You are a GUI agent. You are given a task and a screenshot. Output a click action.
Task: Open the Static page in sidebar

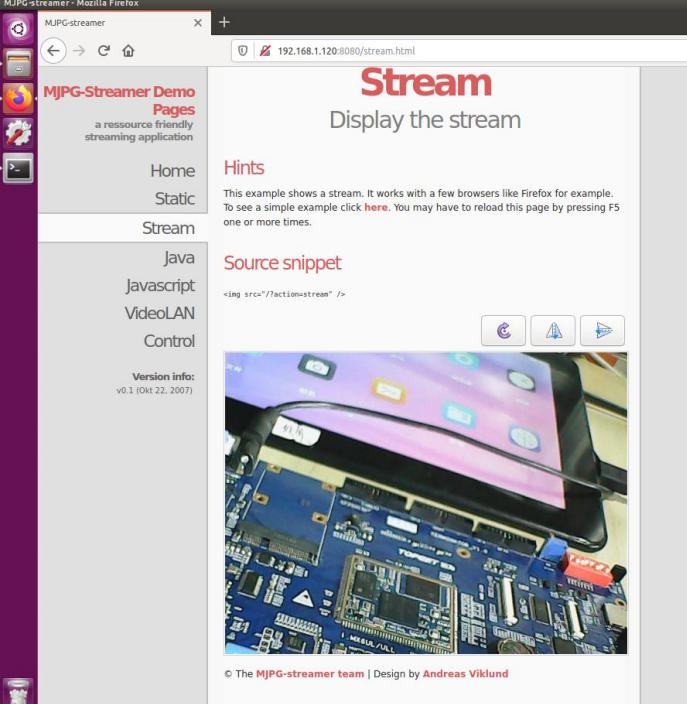(x=175, y=199)
